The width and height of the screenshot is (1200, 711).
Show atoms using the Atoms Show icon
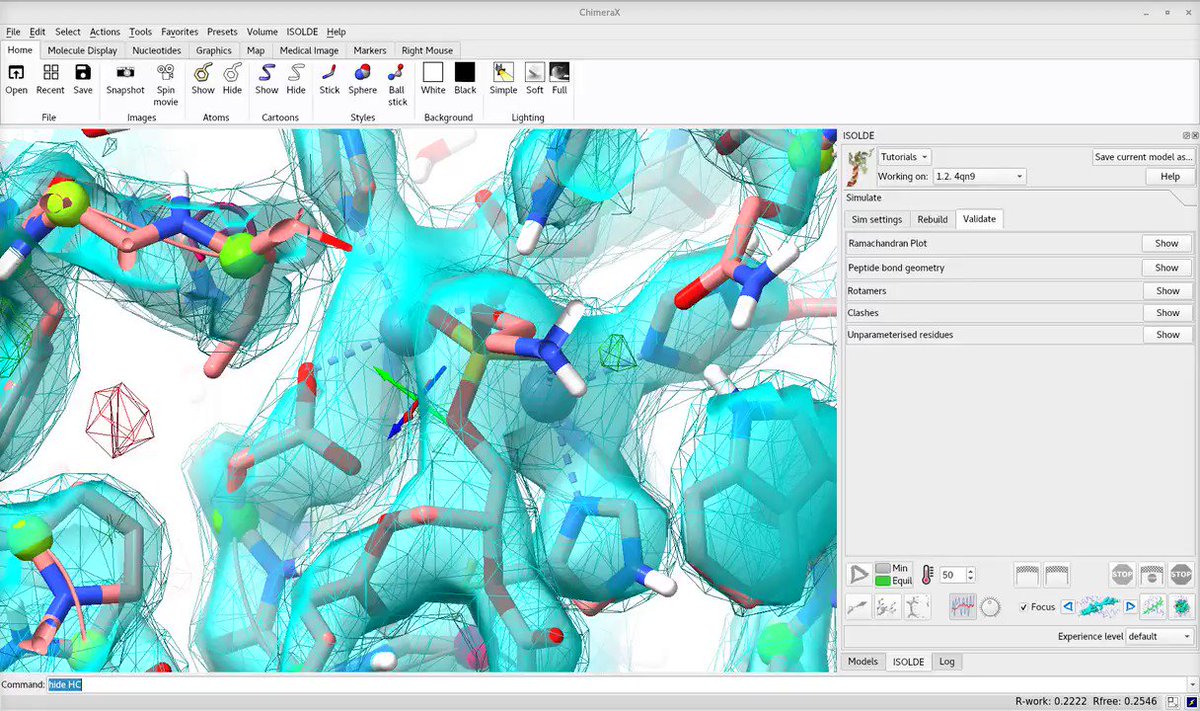click(x=203, y=72)
